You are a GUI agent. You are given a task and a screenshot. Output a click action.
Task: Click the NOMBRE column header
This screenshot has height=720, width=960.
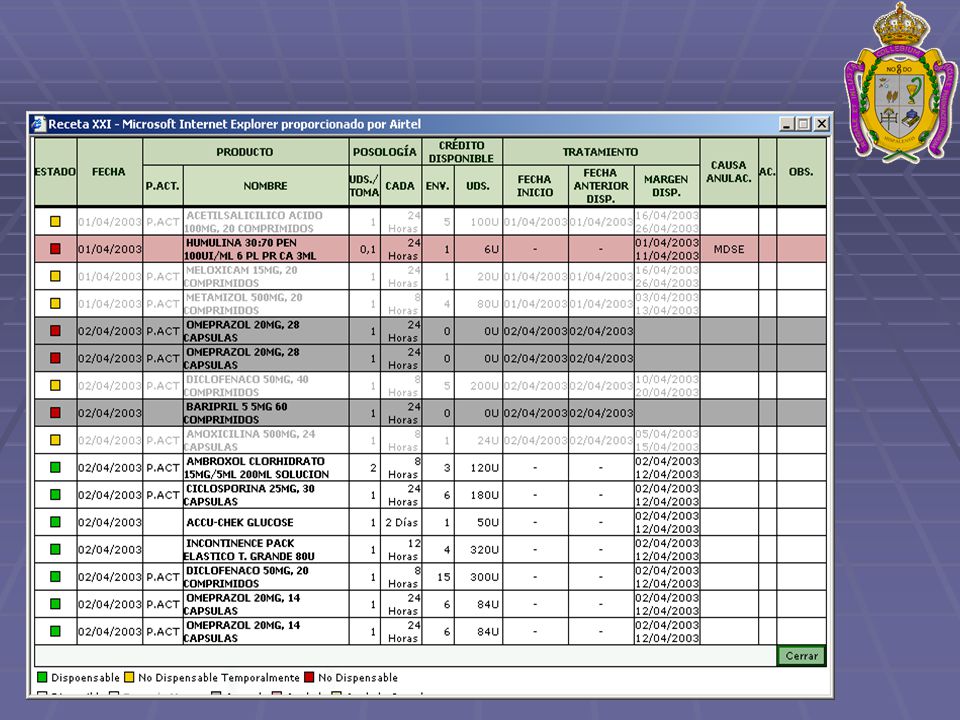[x=266, y=186]
